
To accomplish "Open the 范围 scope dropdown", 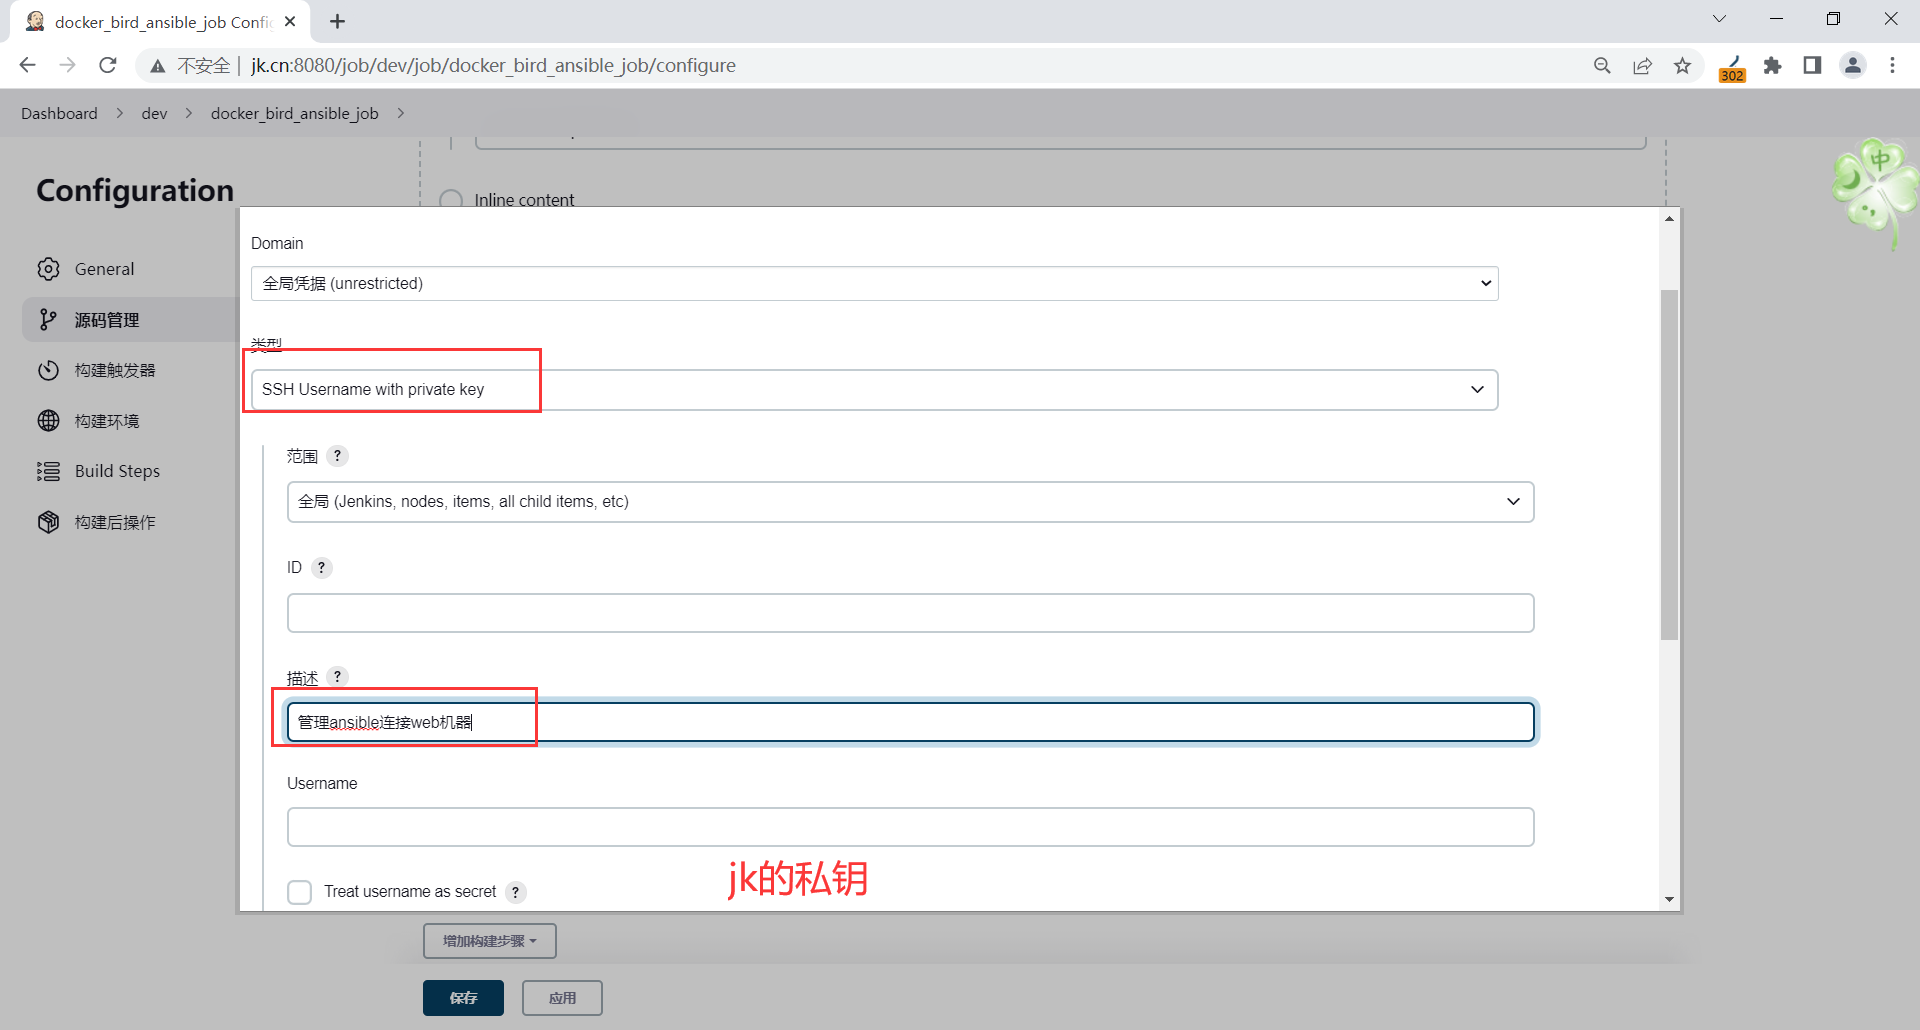I will pos(910,502).
